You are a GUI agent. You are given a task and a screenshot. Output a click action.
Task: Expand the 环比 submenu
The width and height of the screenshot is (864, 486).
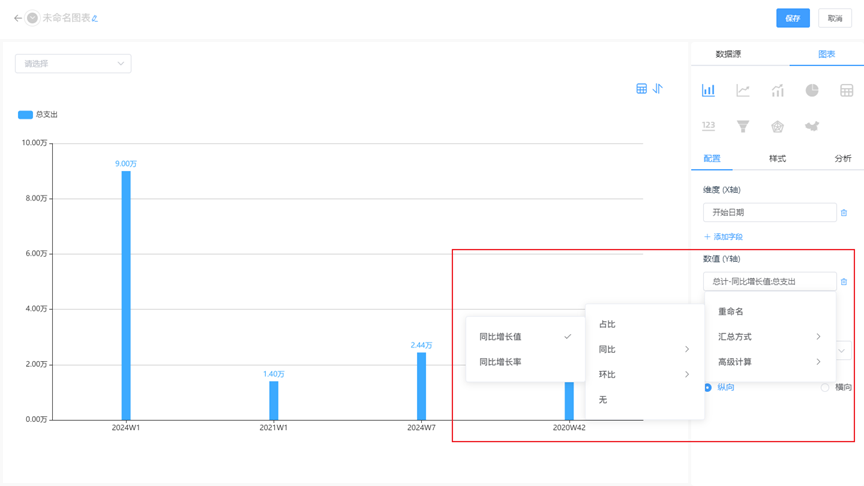pyautogui.click(x=644, y=375)
